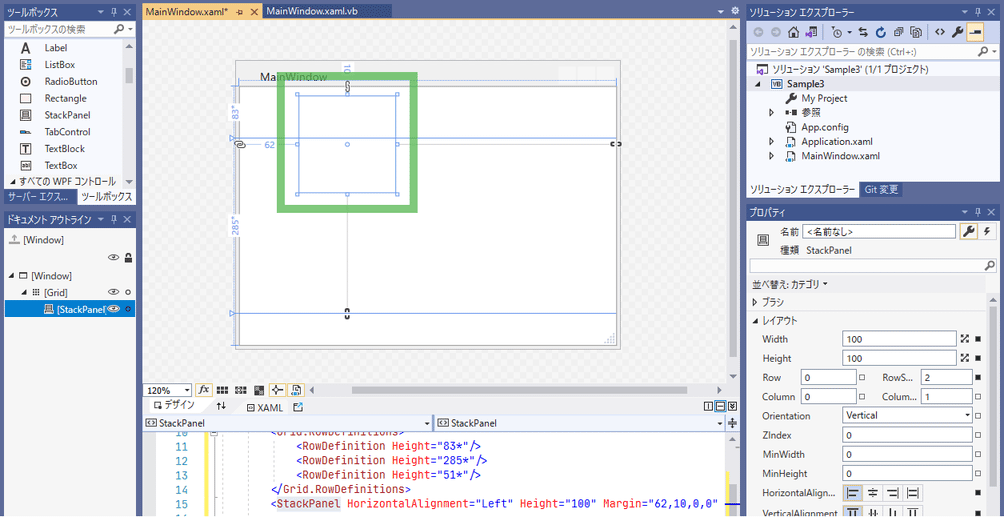1004x517 pixels.
Task: Expand the ブラシ property category
Action: pos(755,302)
